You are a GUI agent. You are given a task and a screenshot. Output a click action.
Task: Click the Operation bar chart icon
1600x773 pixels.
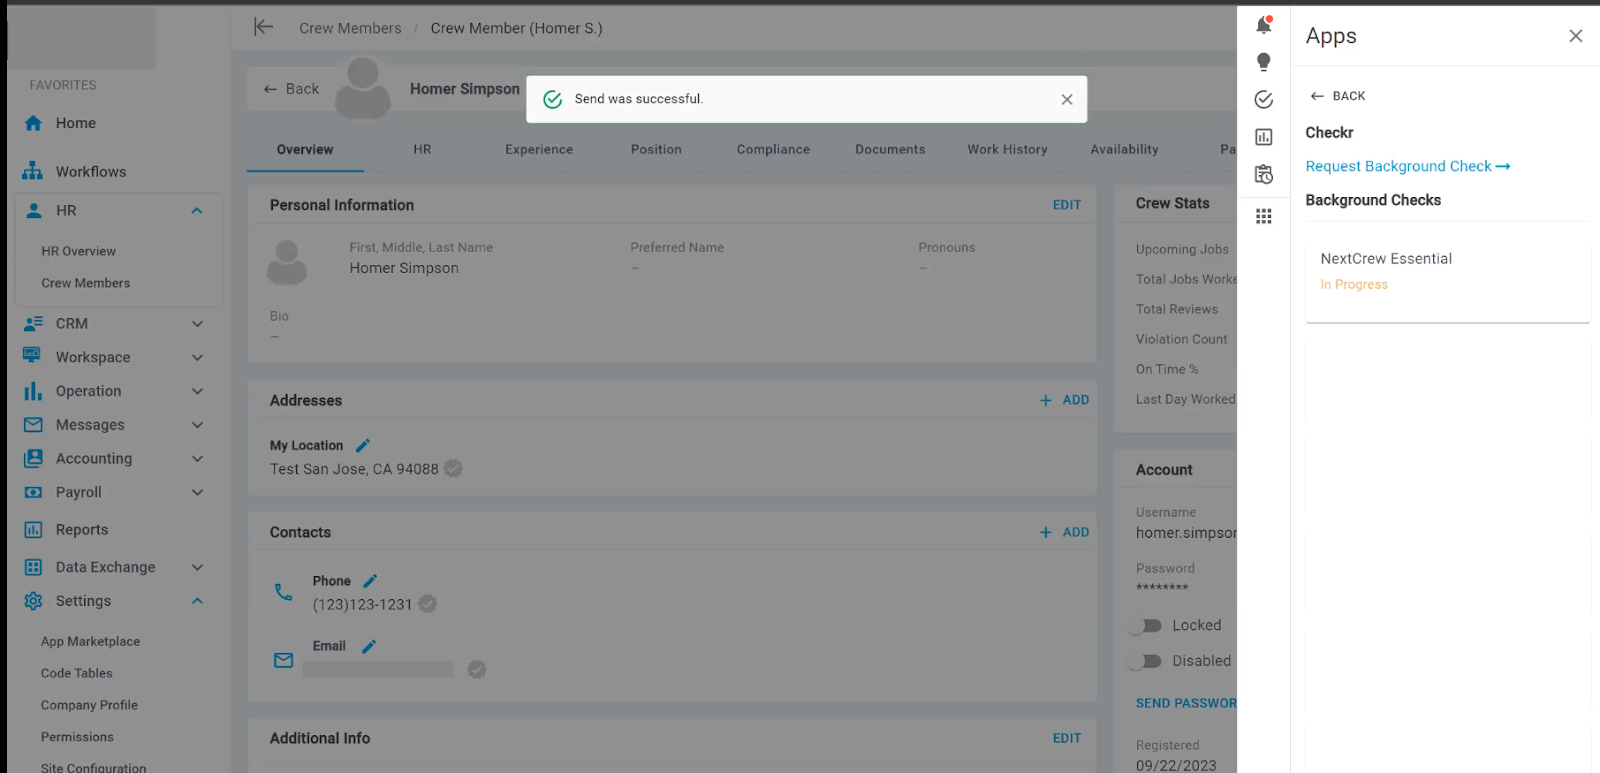[x=33, y=390]
